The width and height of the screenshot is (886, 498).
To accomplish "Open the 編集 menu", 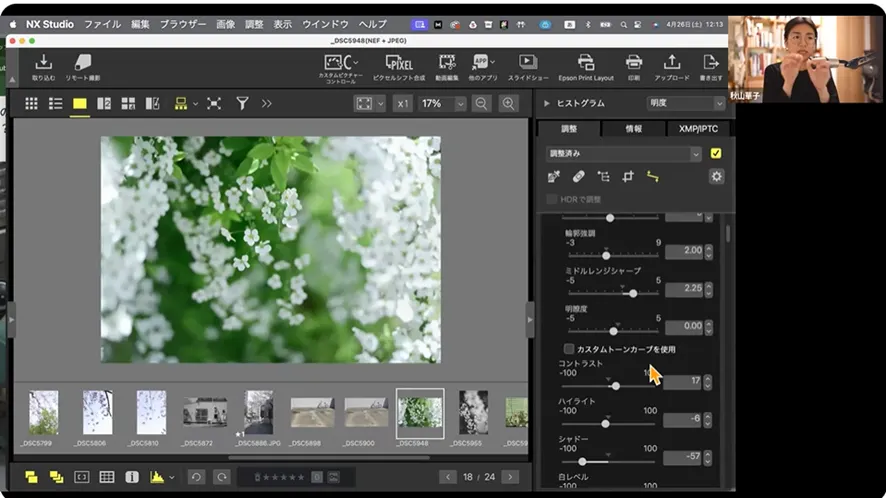I will pyautogui.click(x=140, y=24).
